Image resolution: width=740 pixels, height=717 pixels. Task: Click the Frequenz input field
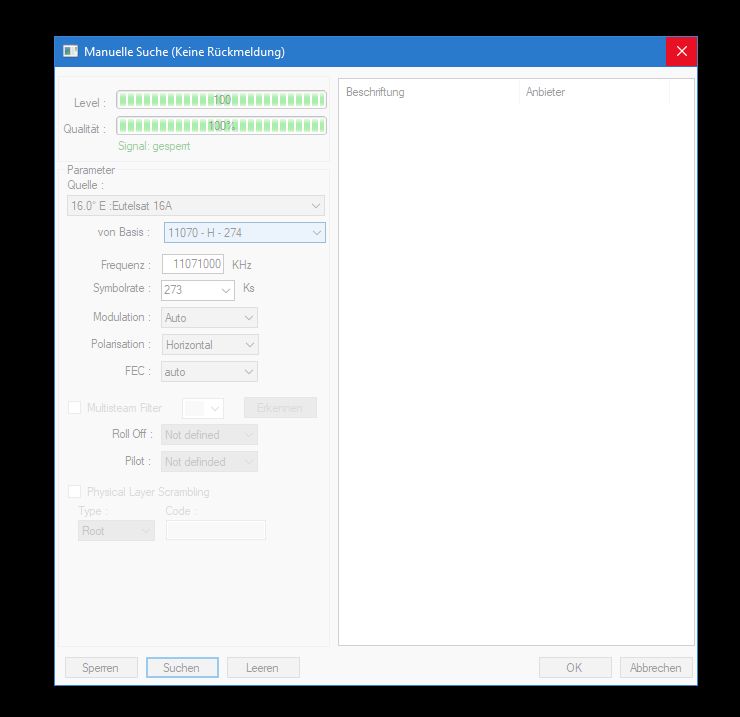pyautogui.click(x=193, y=264)
